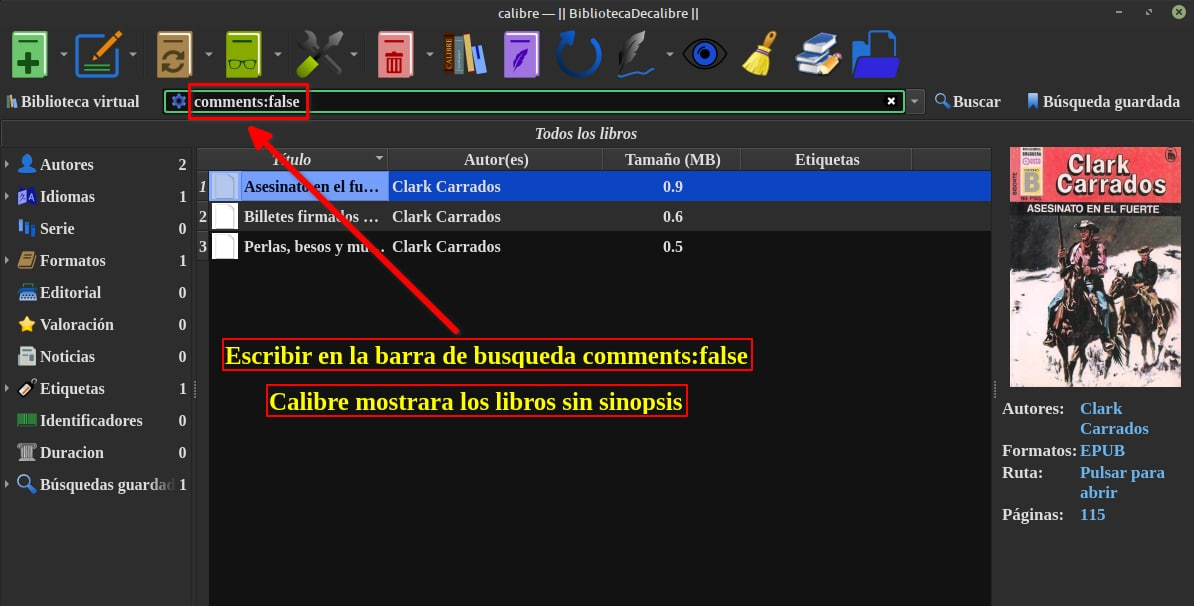The height and width of the screenshot is (606, 1194).
Task: Select book row Perlas, besos y mu…
Action: pyautogui.click(x=600, y=246)
